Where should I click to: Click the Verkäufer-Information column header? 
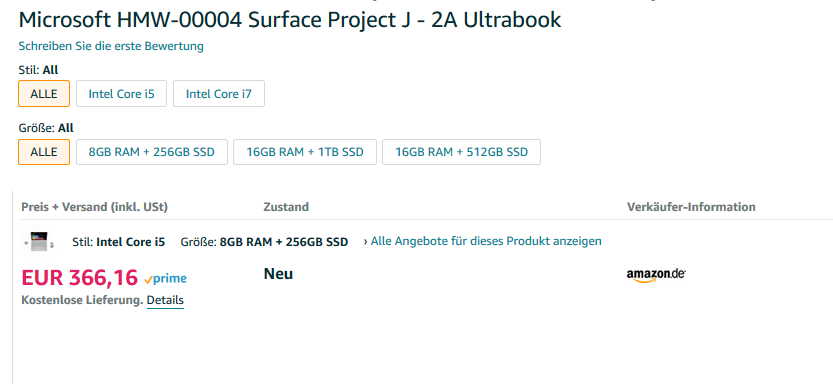pos(691,207)
